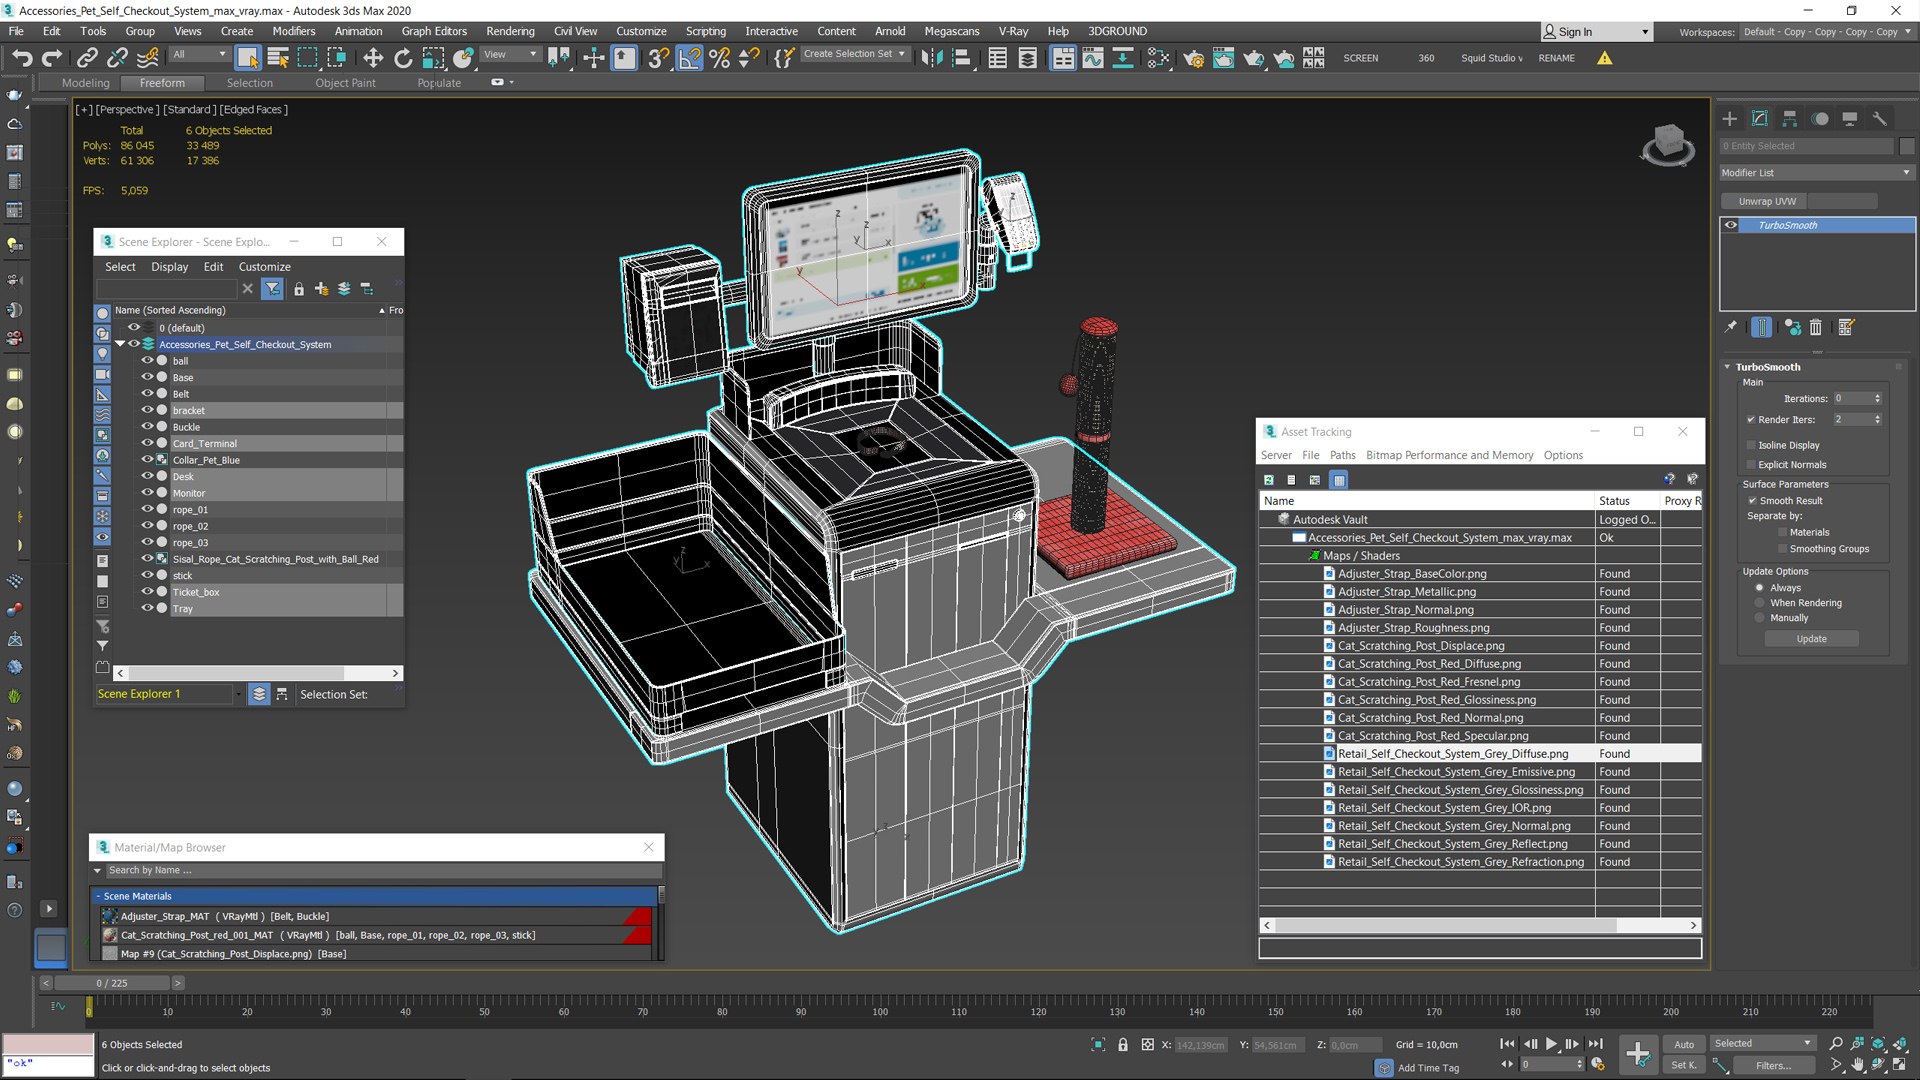The height and width of the screenshot is (1080, 1920).
Task: Open Customize menu in Scene Explorer
Action: [x=264, y=267]
